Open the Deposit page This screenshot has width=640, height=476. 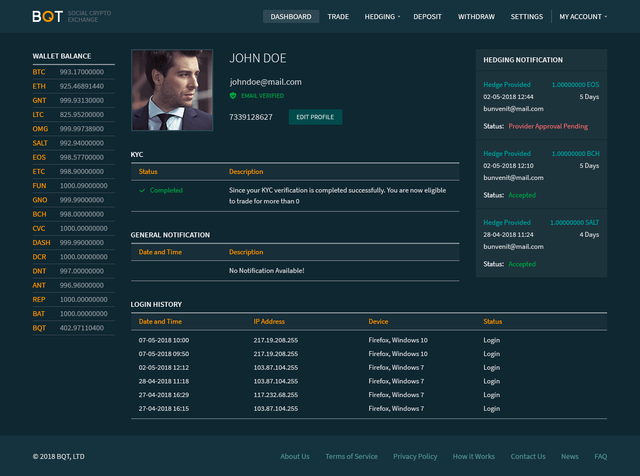coord(427,16)
